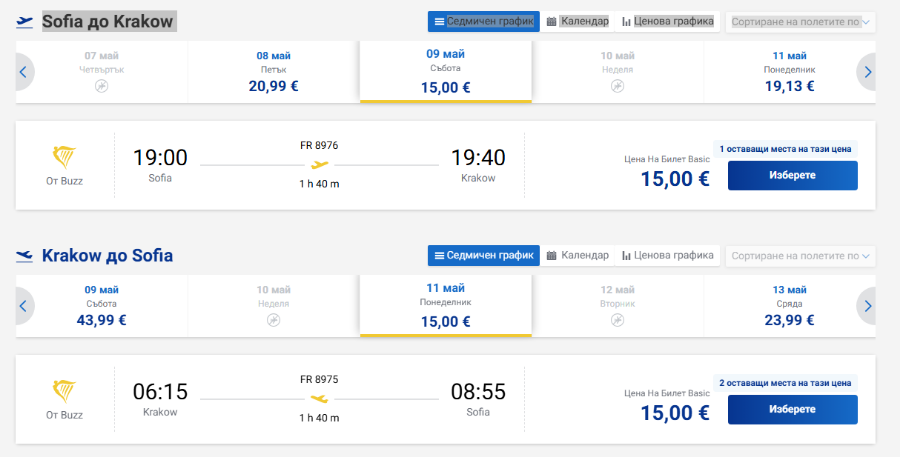The width and height of the screenshot is (900, 457).
Task: Click the yellow plane icon on the FR 8975 route line
Action: pos(320,398)
